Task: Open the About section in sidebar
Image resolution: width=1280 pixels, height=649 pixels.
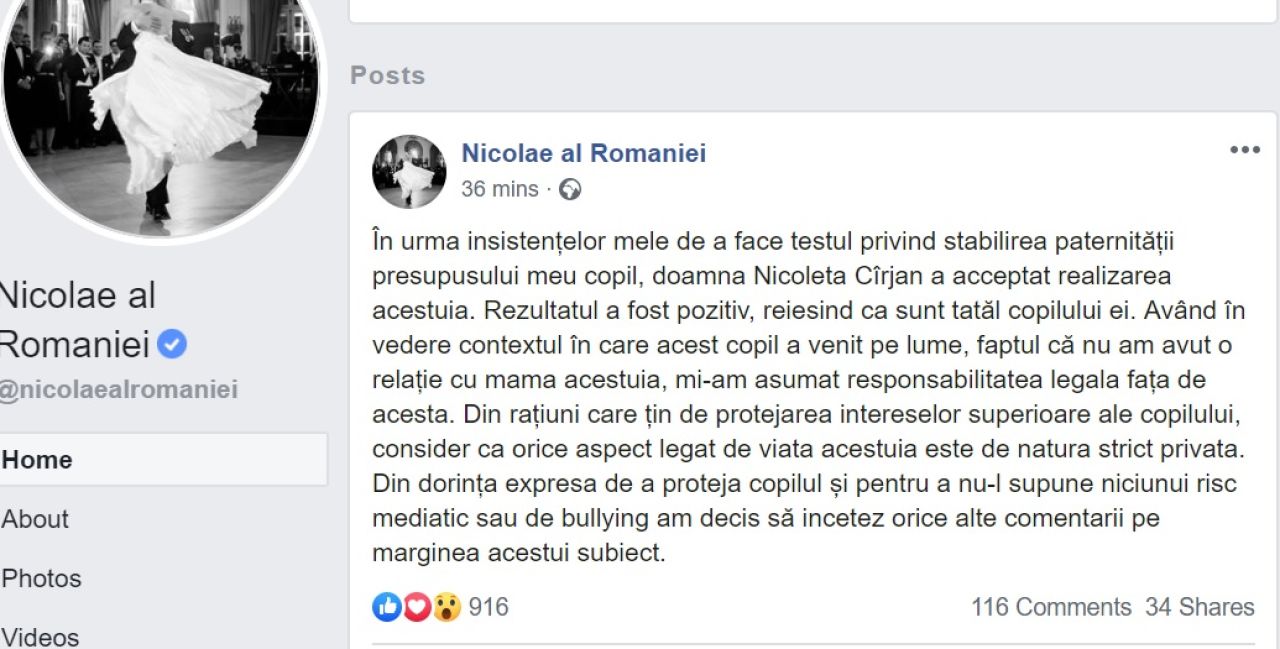Action: 36,519
